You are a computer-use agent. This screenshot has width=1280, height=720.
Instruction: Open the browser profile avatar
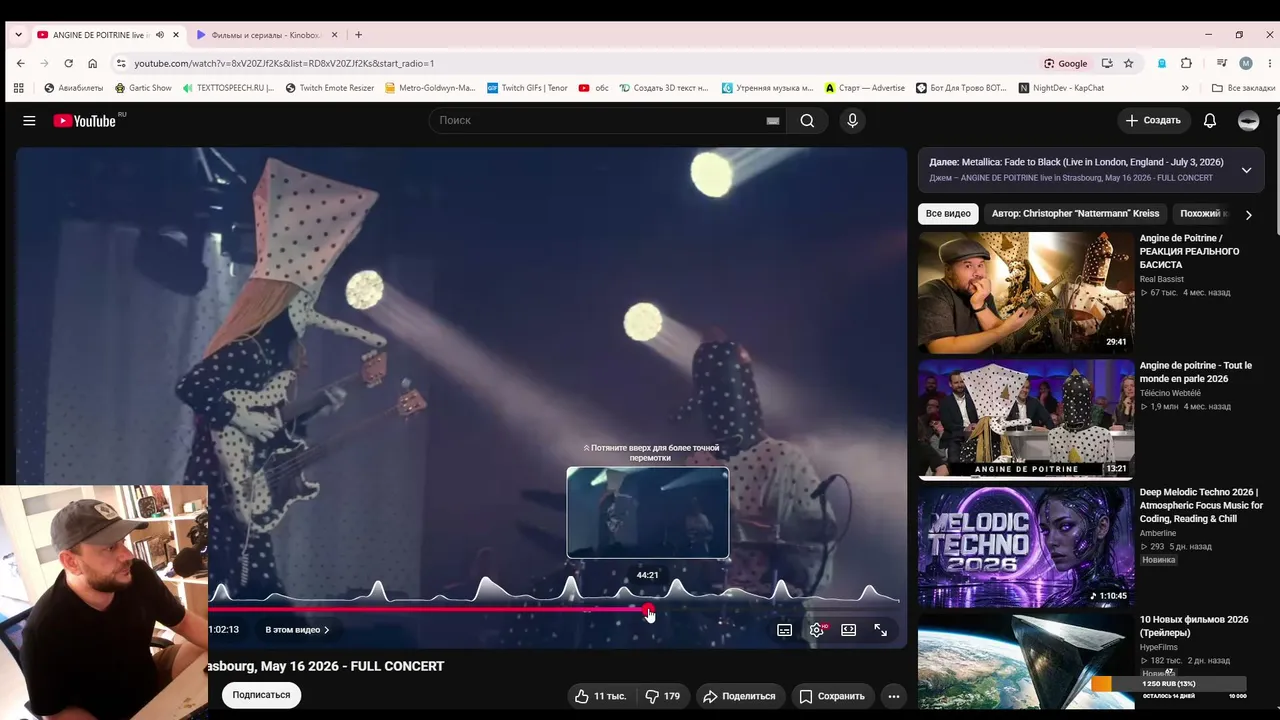[1246, 63]
